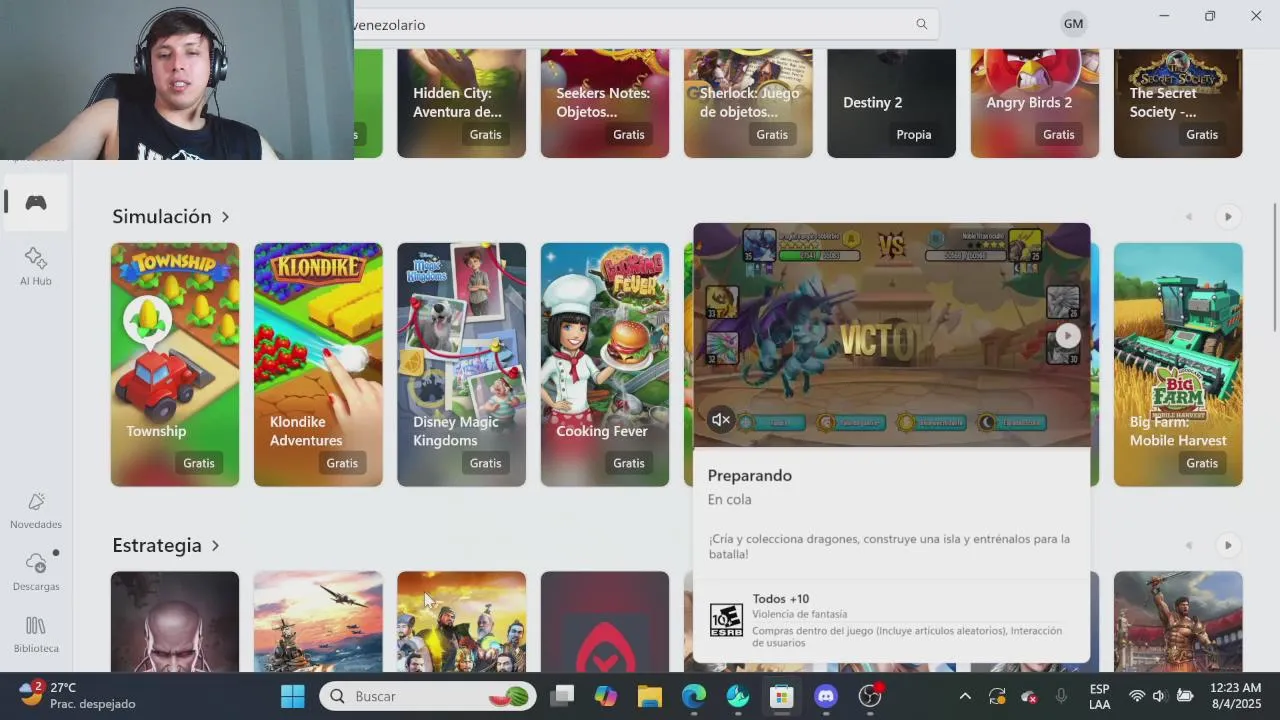The image size is (1280, 720).
Task: Advance Estrategia carousel to next page
Action: [1228, 545]
